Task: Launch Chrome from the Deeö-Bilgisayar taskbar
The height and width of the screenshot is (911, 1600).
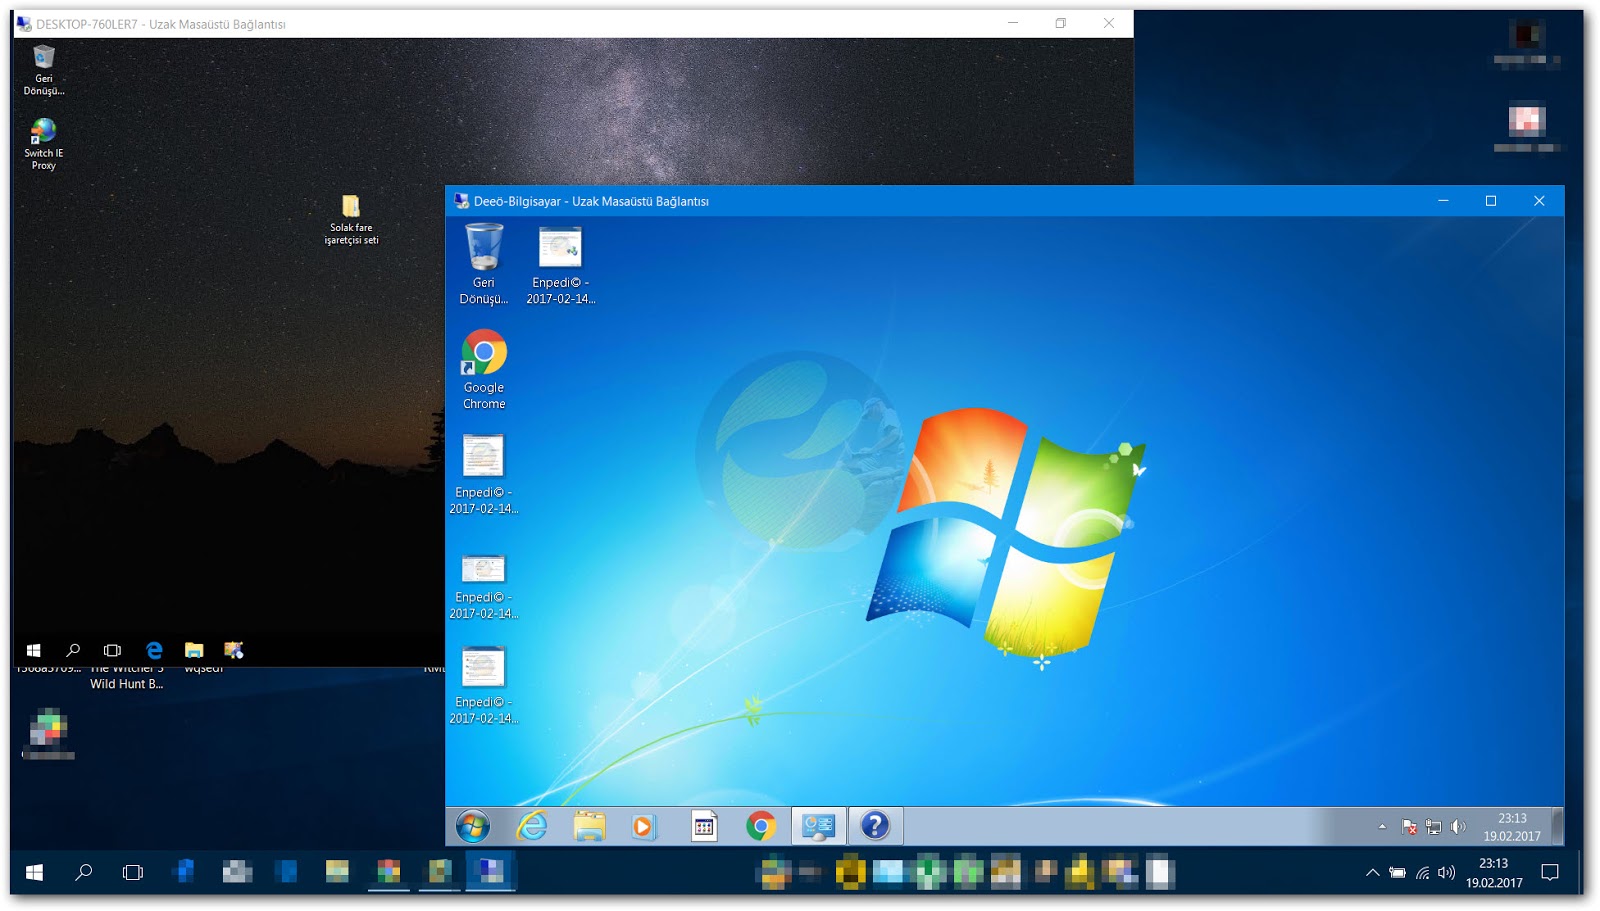Action: (x=761, y=826)
